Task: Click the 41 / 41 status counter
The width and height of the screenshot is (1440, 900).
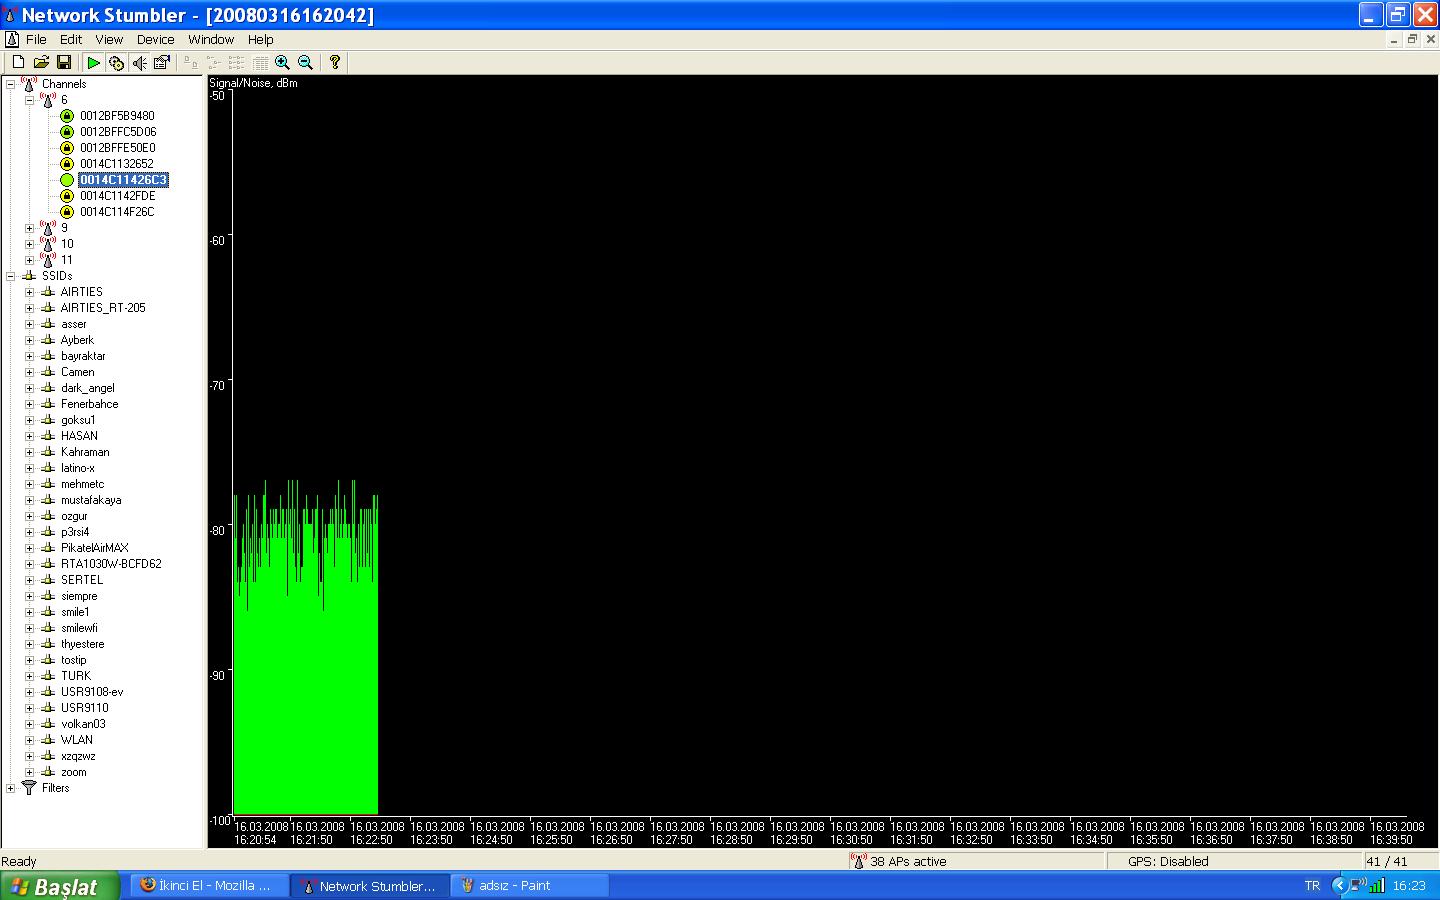Action: pyautogui.click(x=1386, y=861)
